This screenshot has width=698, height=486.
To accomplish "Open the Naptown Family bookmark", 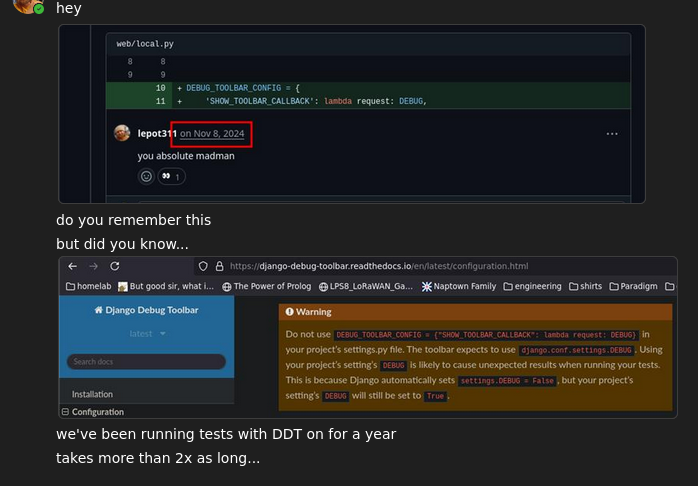I will pyautogui.click(x=459, y=286).
